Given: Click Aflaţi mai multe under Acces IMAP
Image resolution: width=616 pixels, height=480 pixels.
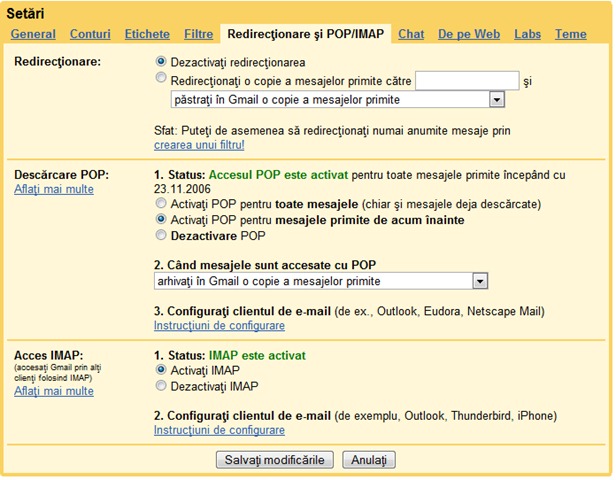Looking at the screenshot, I should click(54, 391).
